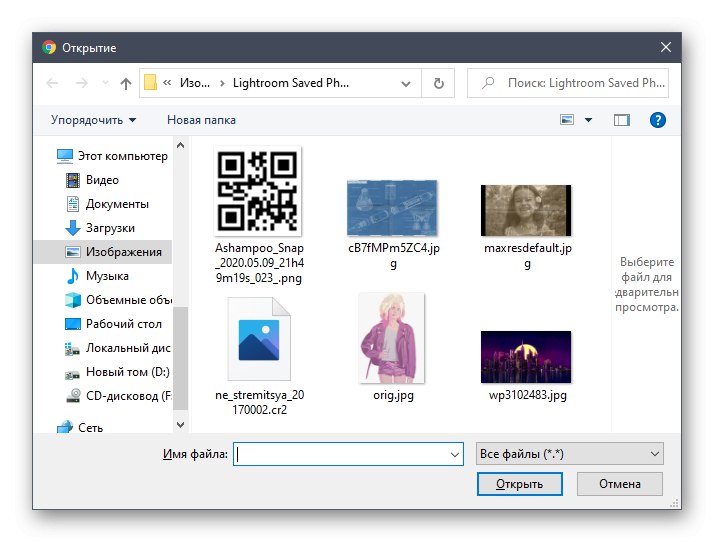The width and height of the screenshot is (714, 542).
Task: Open the Музыка folder
Action: click(x=97, y=276)
